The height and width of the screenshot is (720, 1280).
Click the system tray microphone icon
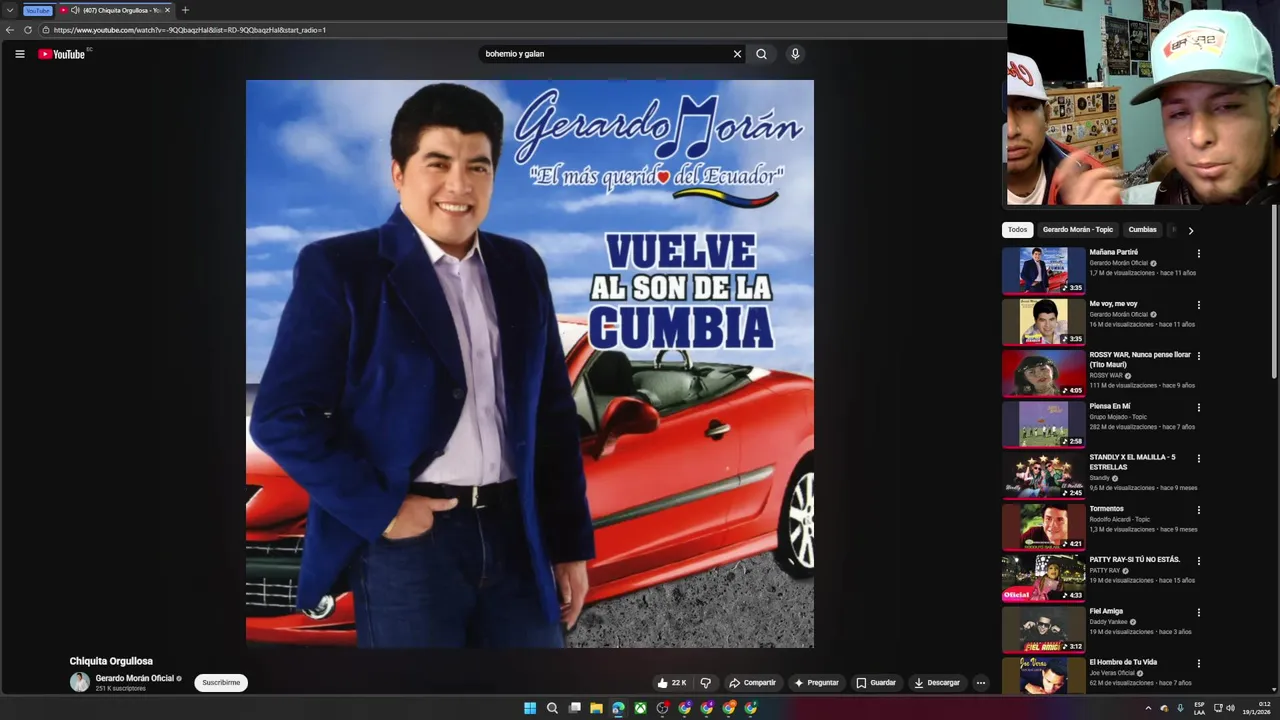pos(1180,708)
